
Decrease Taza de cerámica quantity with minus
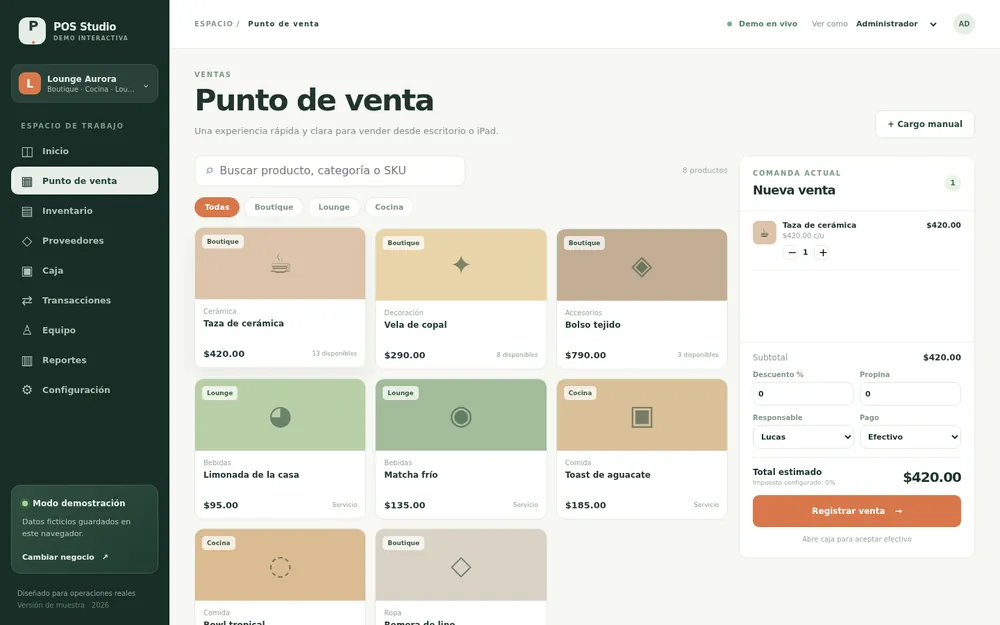click(x=791, y=253)
